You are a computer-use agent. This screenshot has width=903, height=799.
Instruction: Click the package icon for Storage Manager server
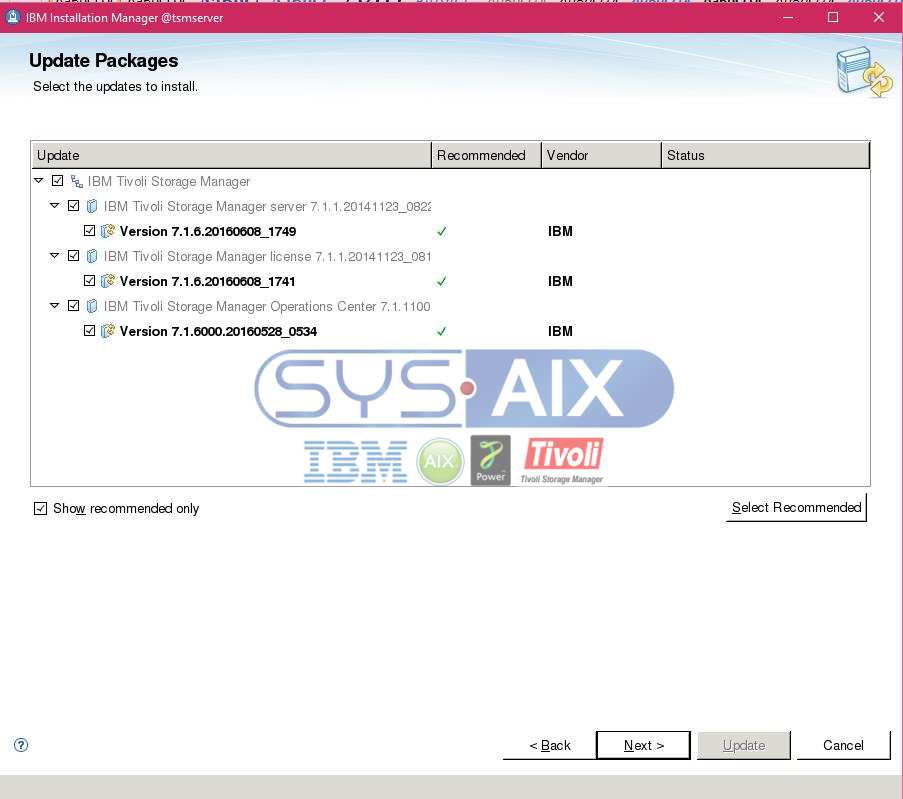coord(92,206)
